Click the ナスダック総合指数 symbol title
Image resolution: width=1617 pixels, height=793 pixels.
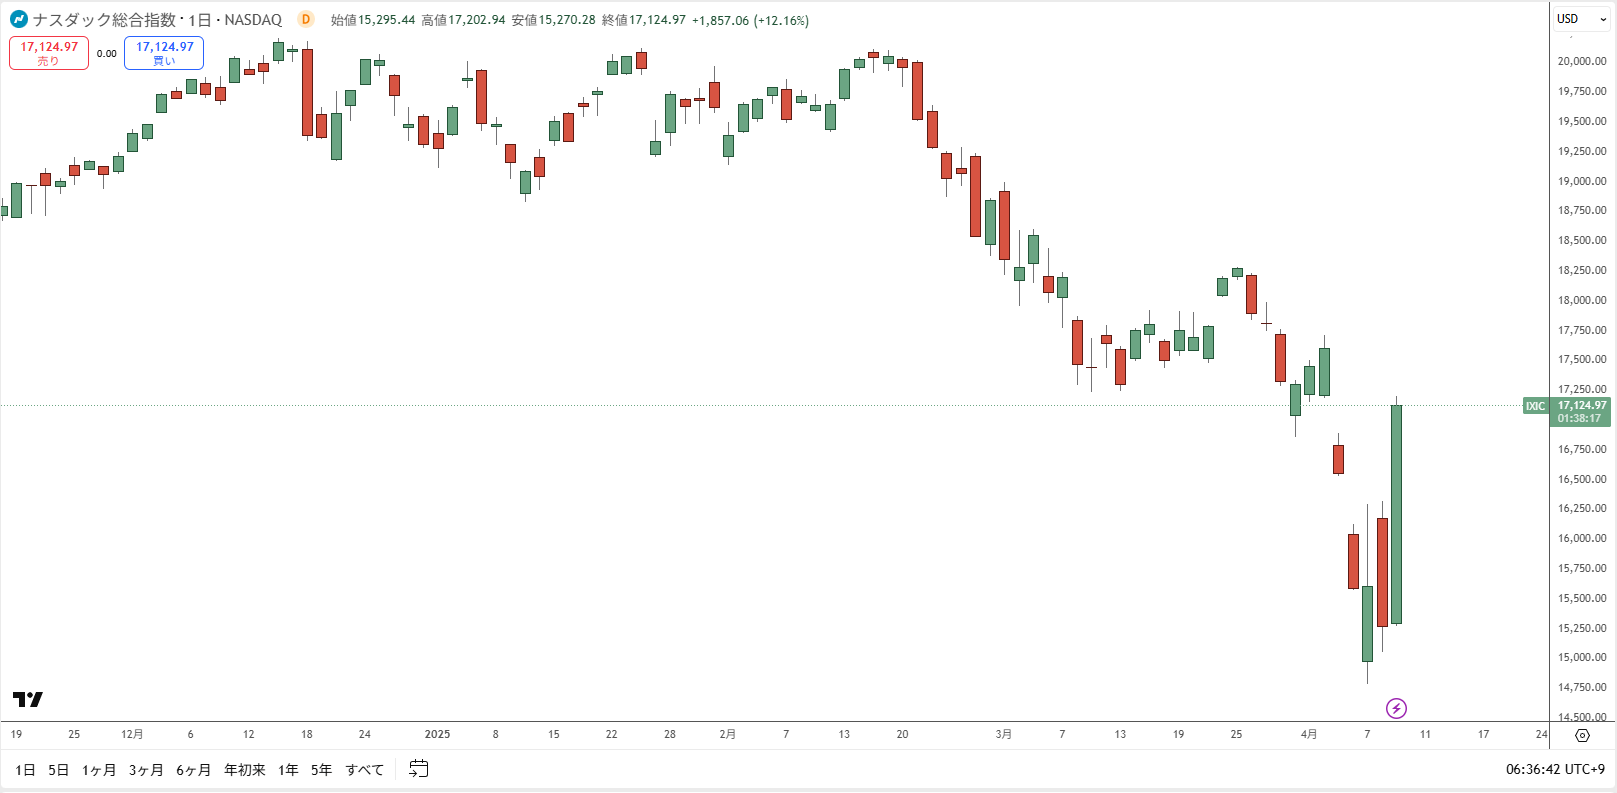coord(104,19)
